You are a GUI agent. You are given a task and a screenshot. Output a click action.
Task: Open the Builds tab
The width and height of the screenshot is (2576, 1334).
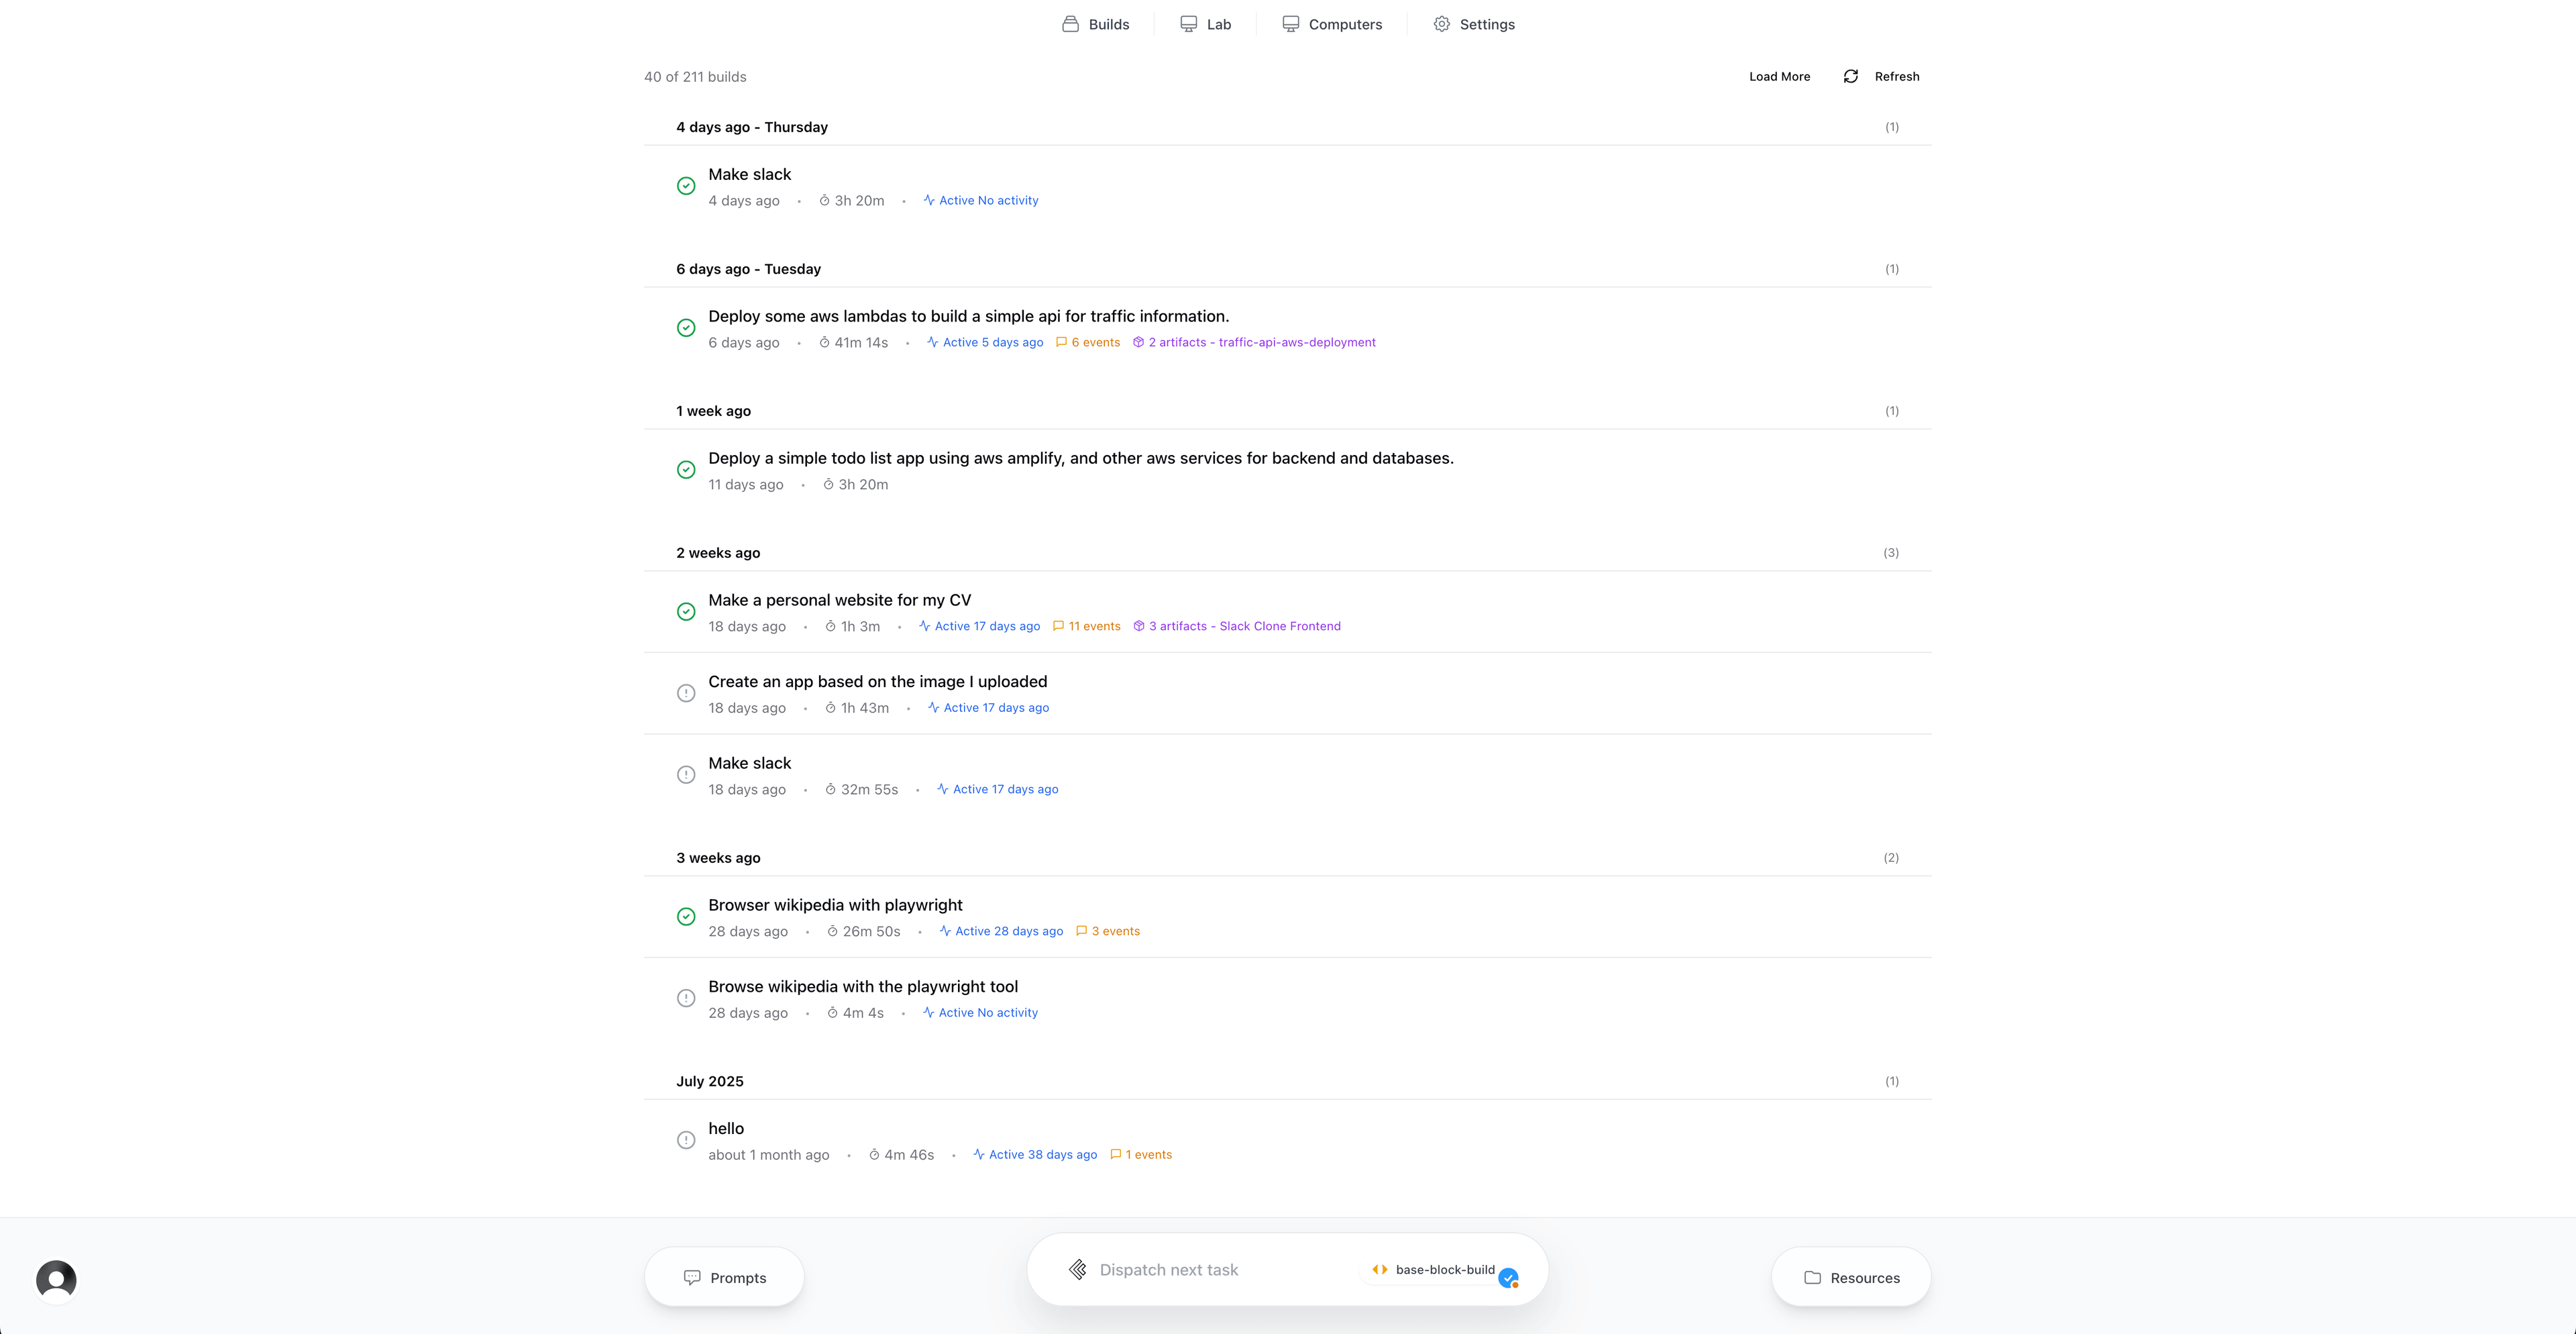pos(1096,24)
